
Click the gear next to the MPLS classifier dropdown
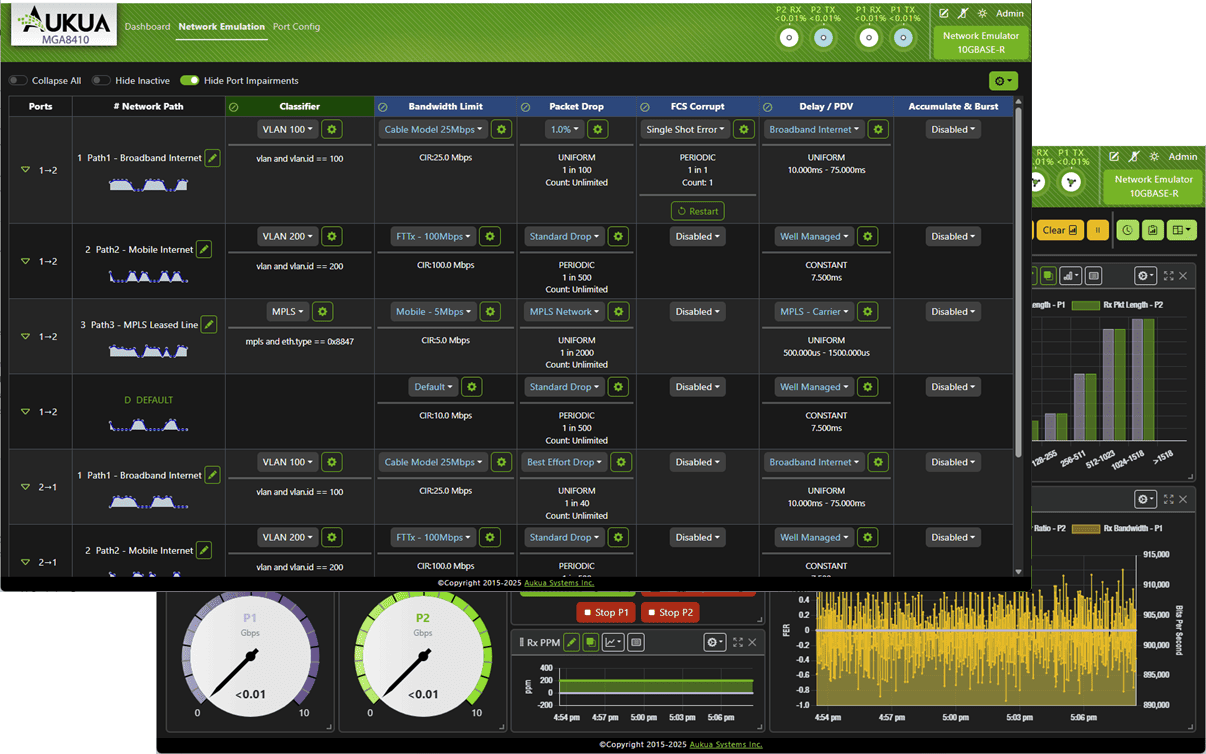[x=322, y=312]
